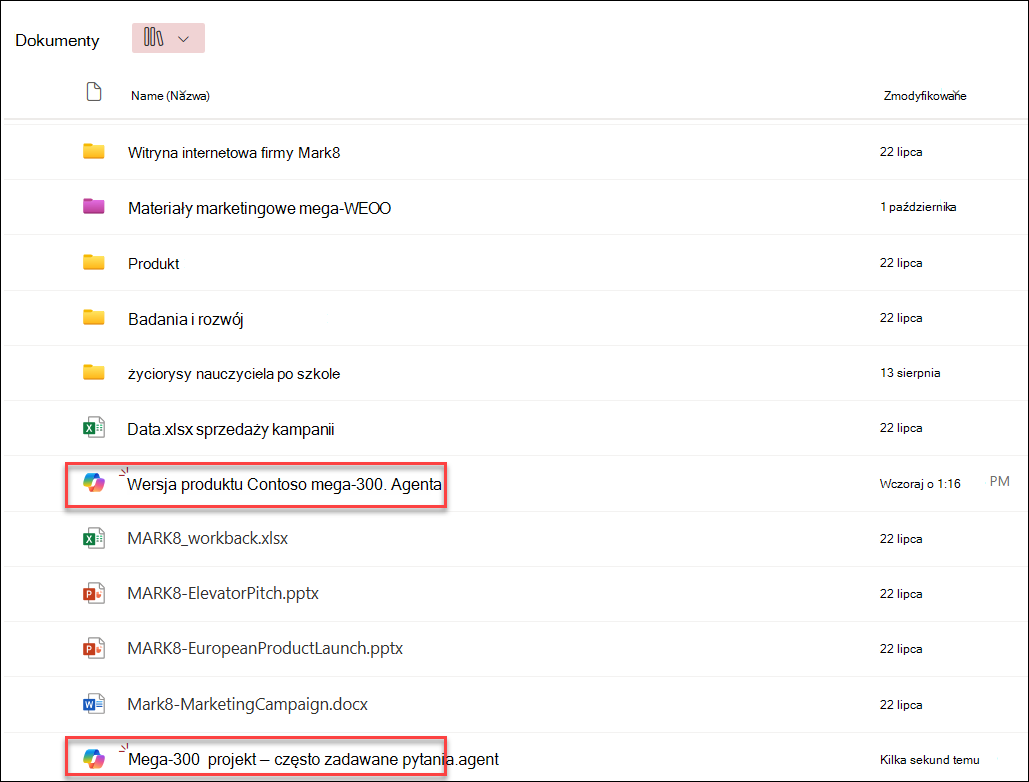Viewport: 1029px width, 782px height.
Task: Click '22 lipca' date in Mark8-MarketingCampaign.docx row
Action: [x=901, y=705]
